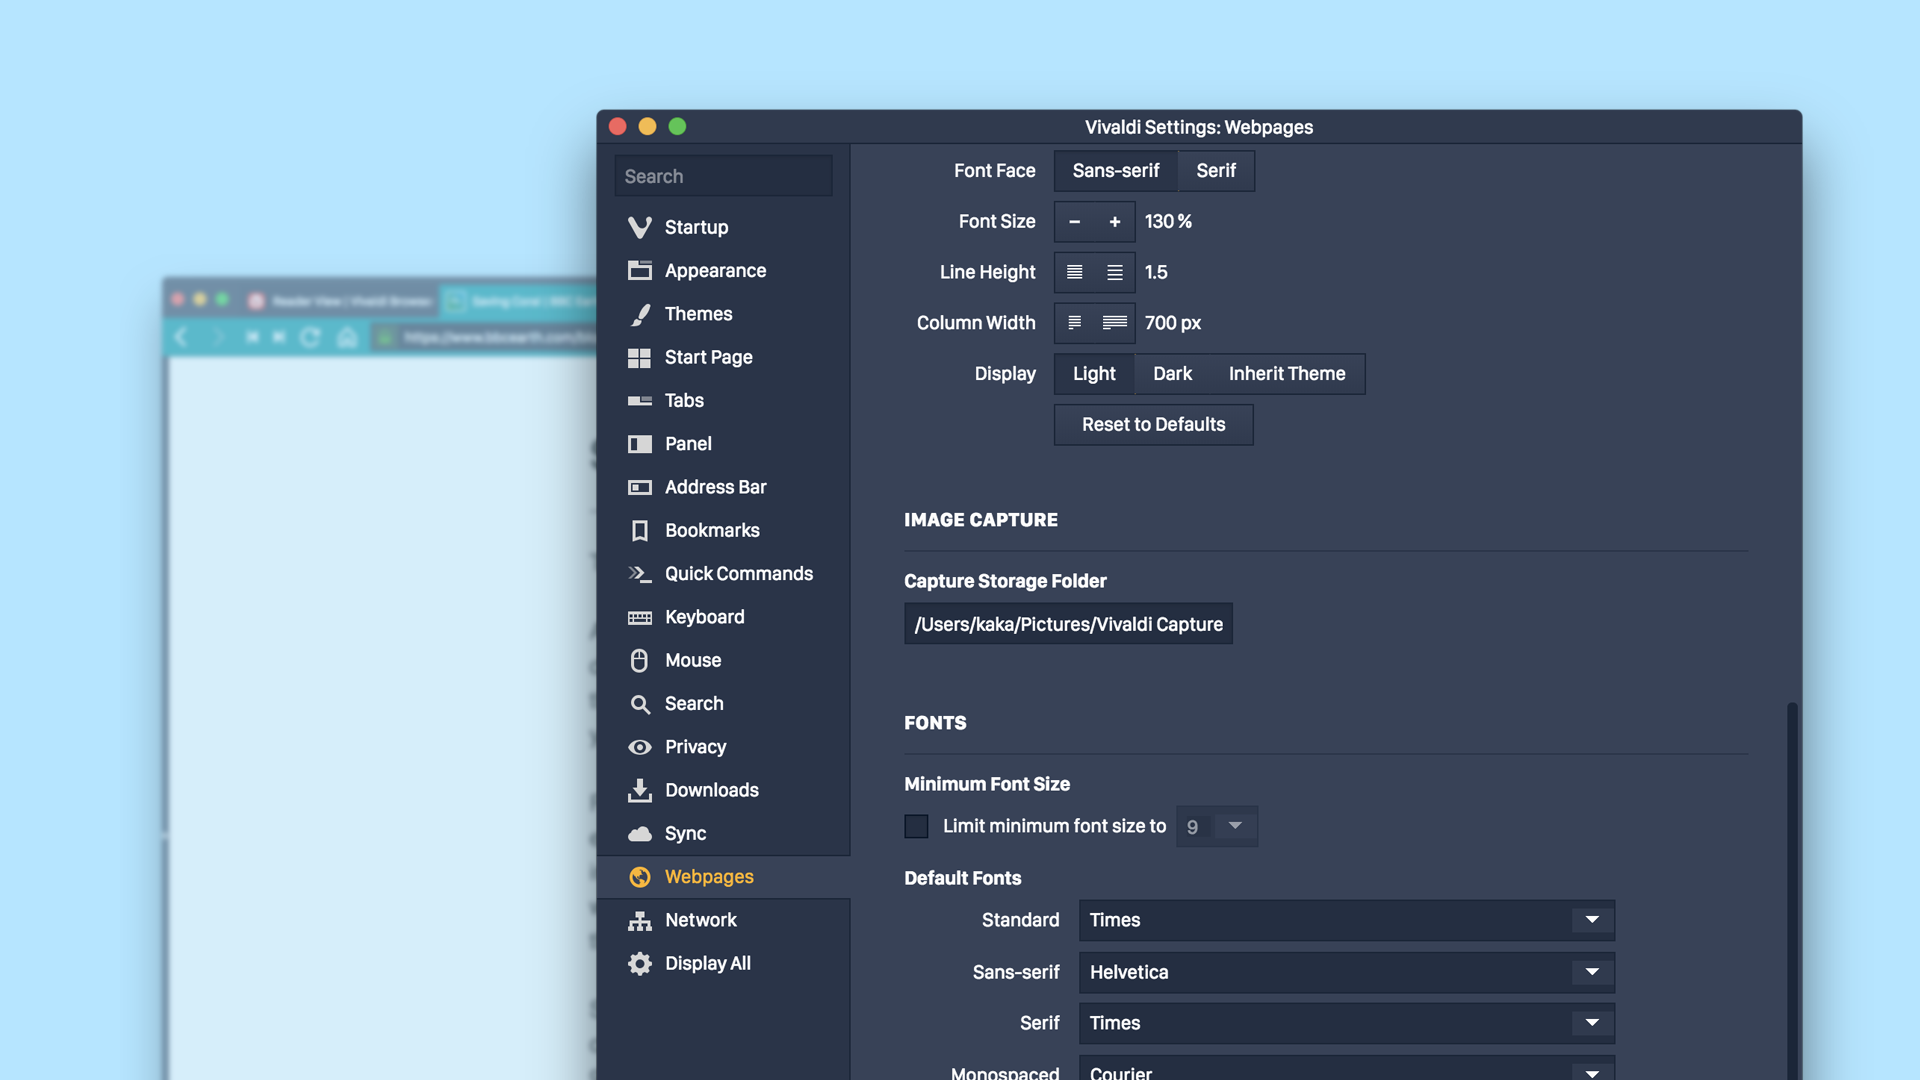Open Standard font dropdown showing Times
1920x1080 pixels.
(x=1346, y=920)
